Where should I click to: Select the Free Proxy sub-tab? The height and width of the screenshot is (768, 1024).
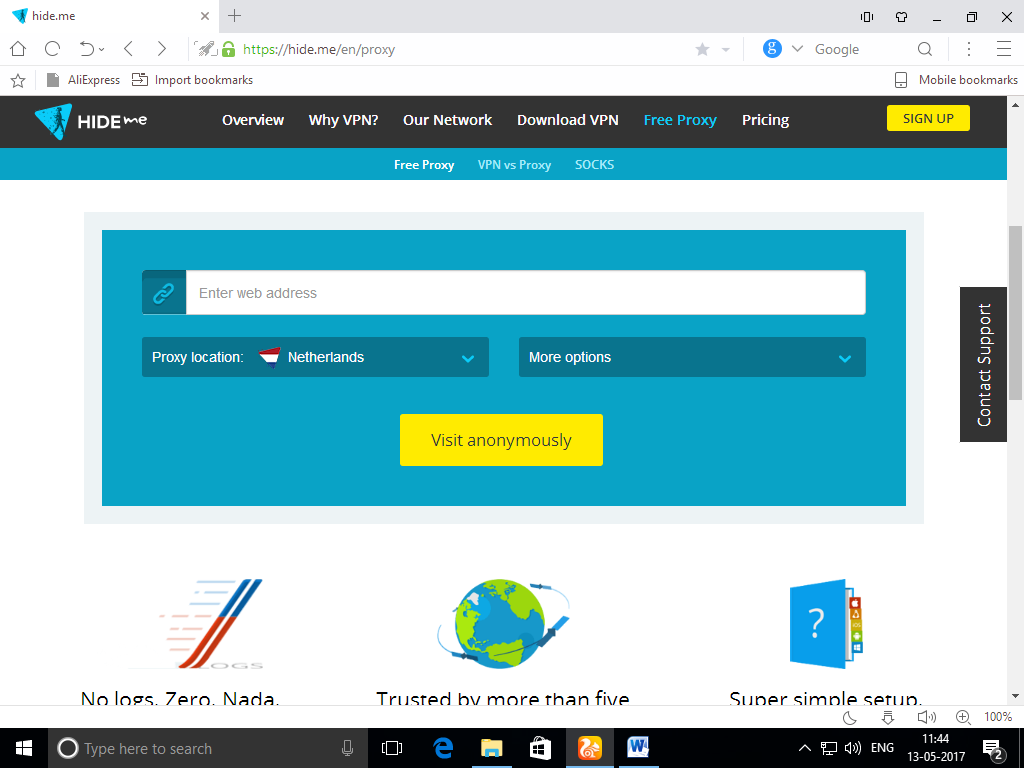[x=424, y=165]
